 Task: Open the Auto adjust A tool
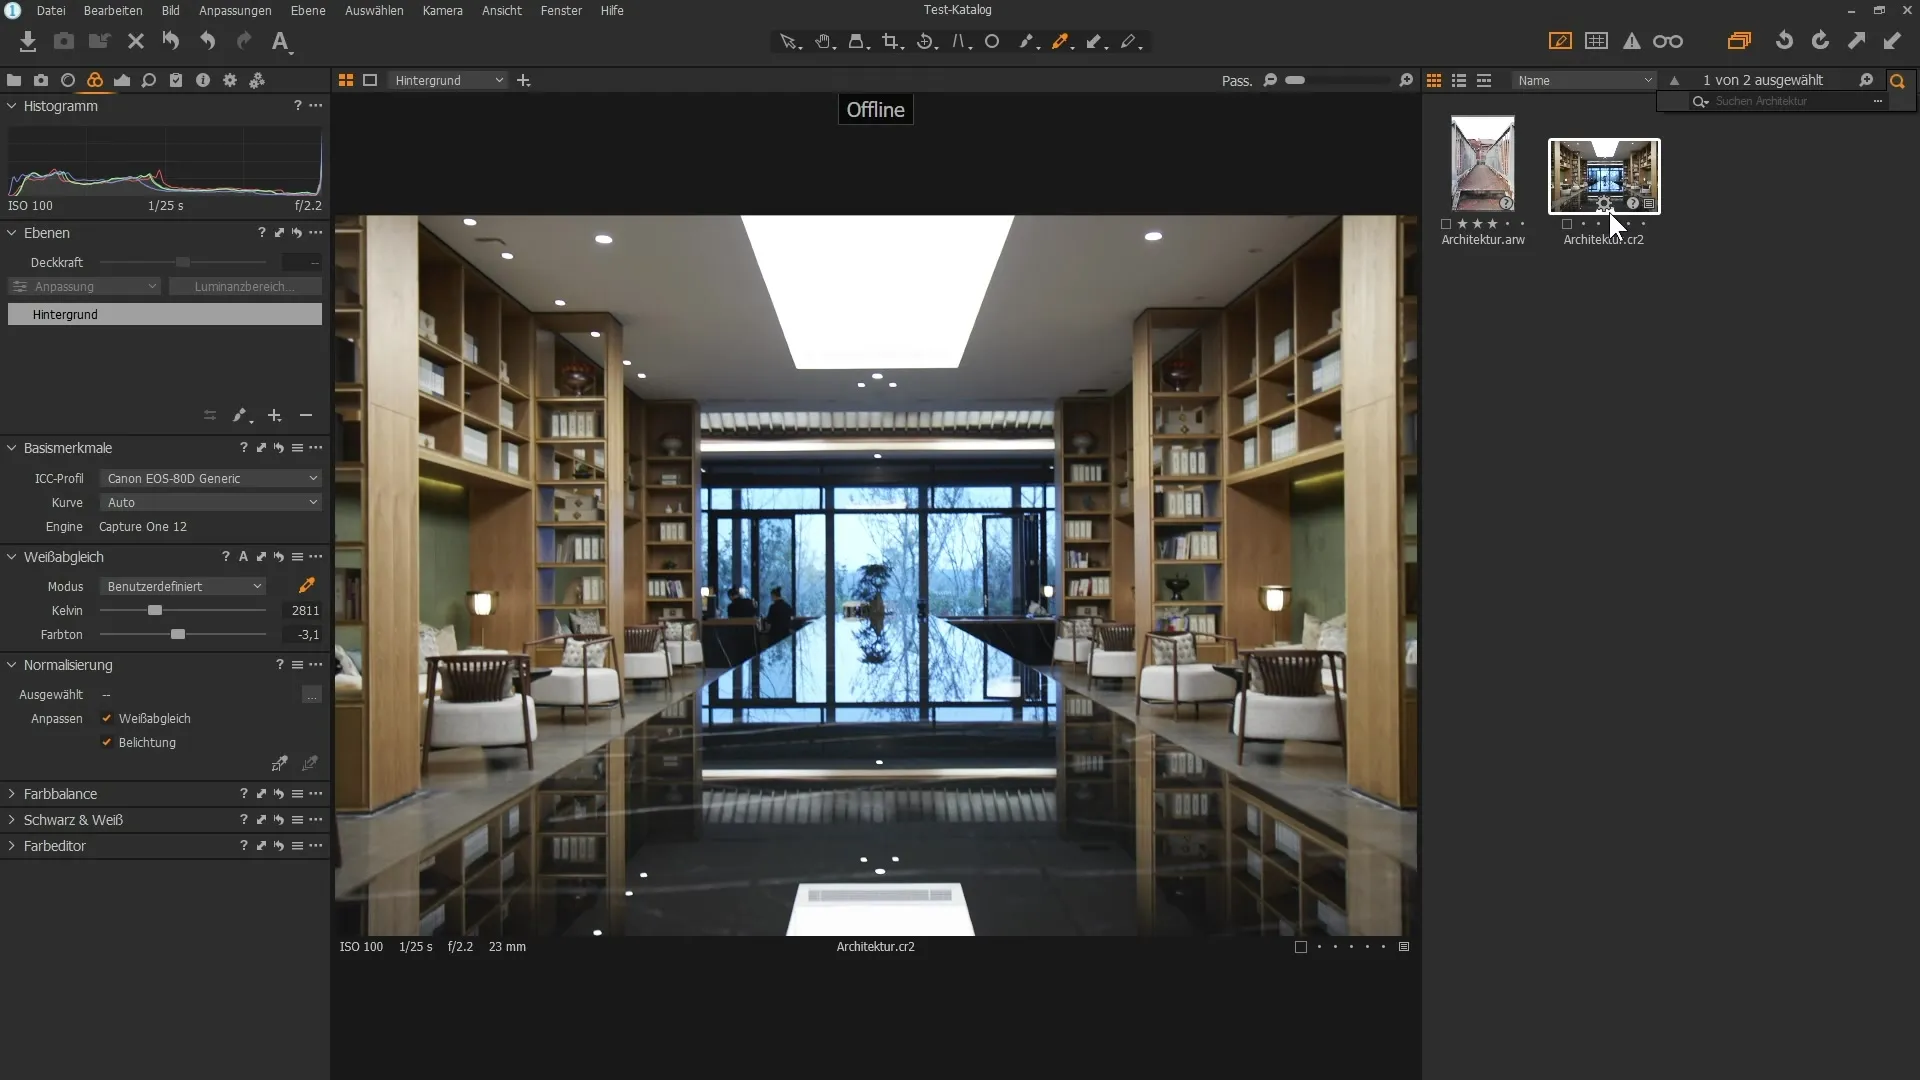(281, 41)
